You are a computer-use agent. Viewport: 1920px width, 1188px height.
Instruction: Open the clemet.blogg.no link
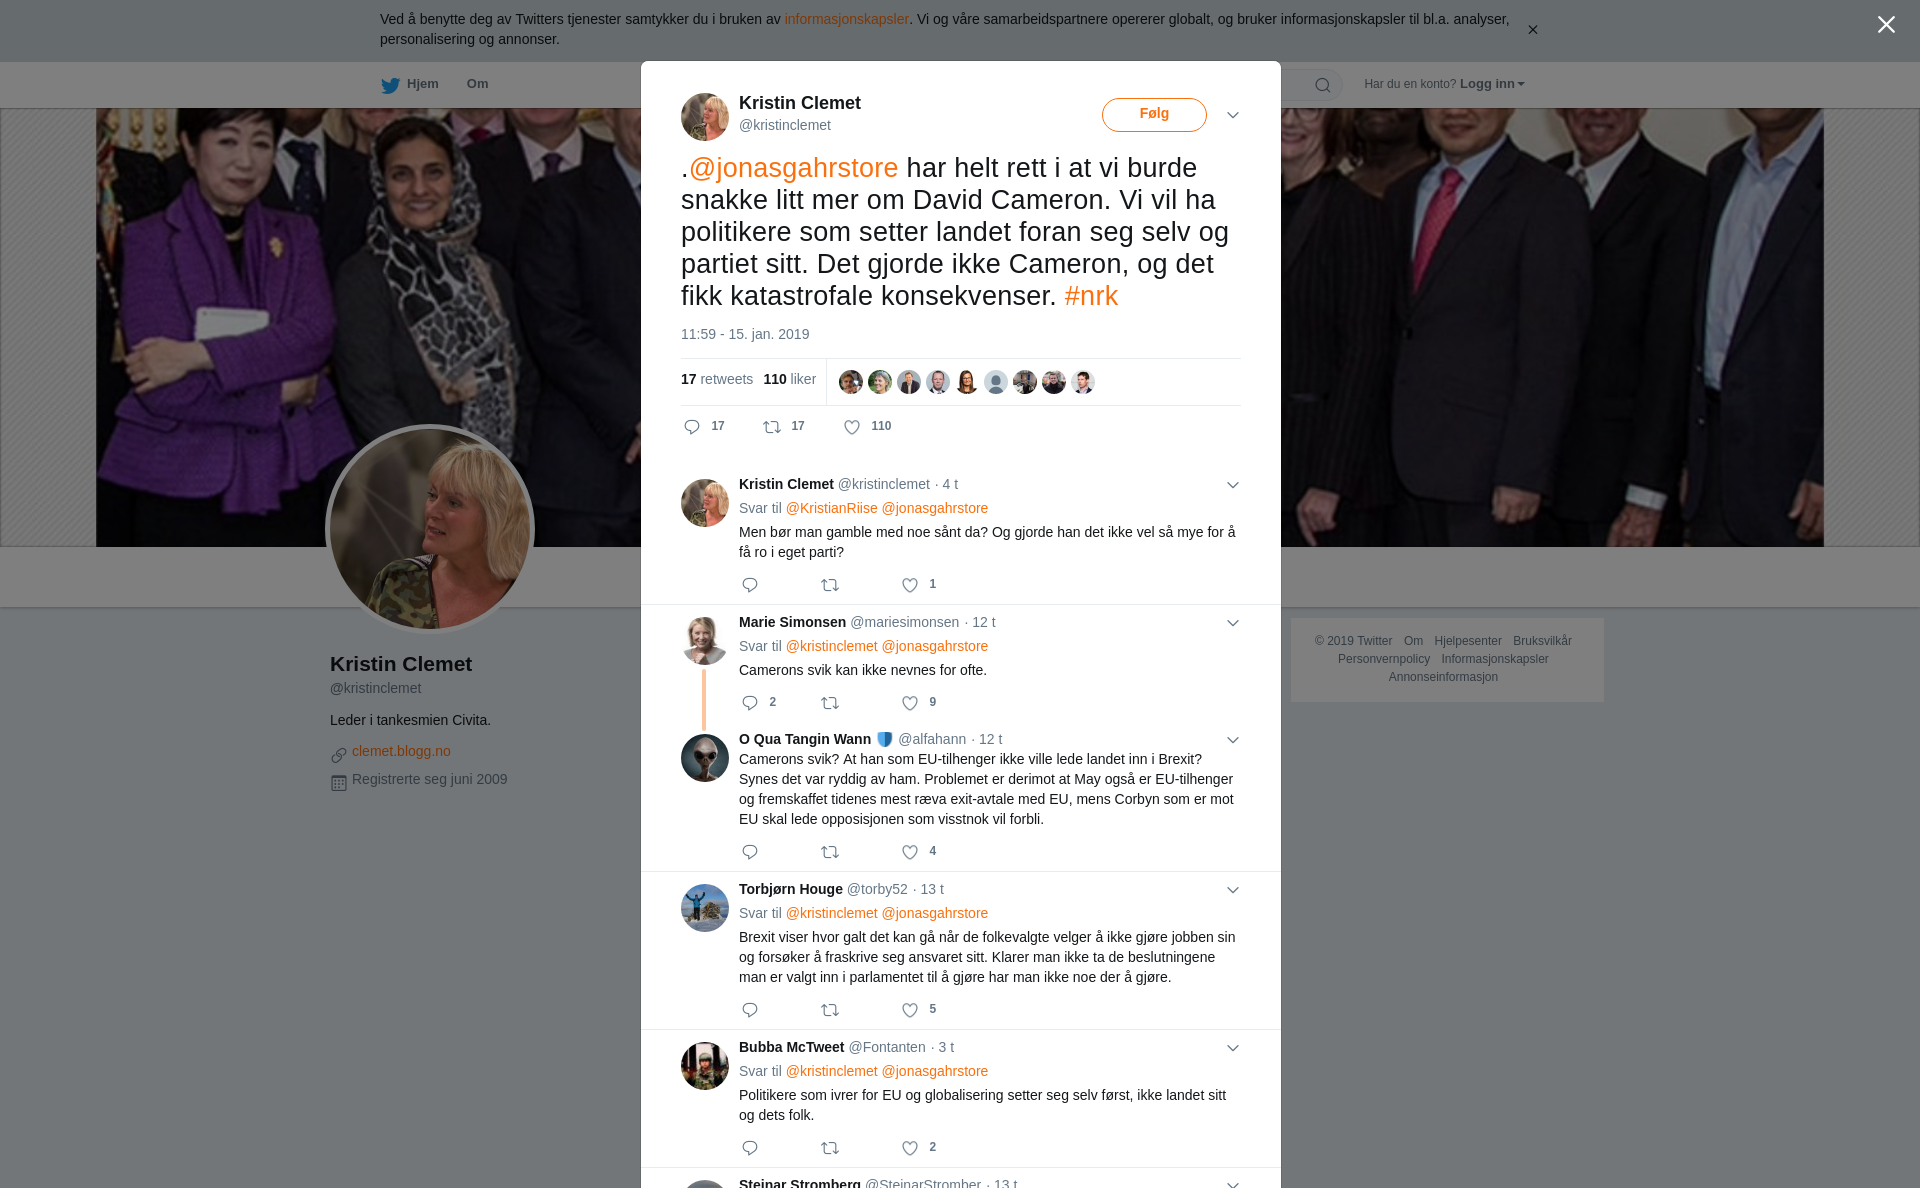coord(401,751)
